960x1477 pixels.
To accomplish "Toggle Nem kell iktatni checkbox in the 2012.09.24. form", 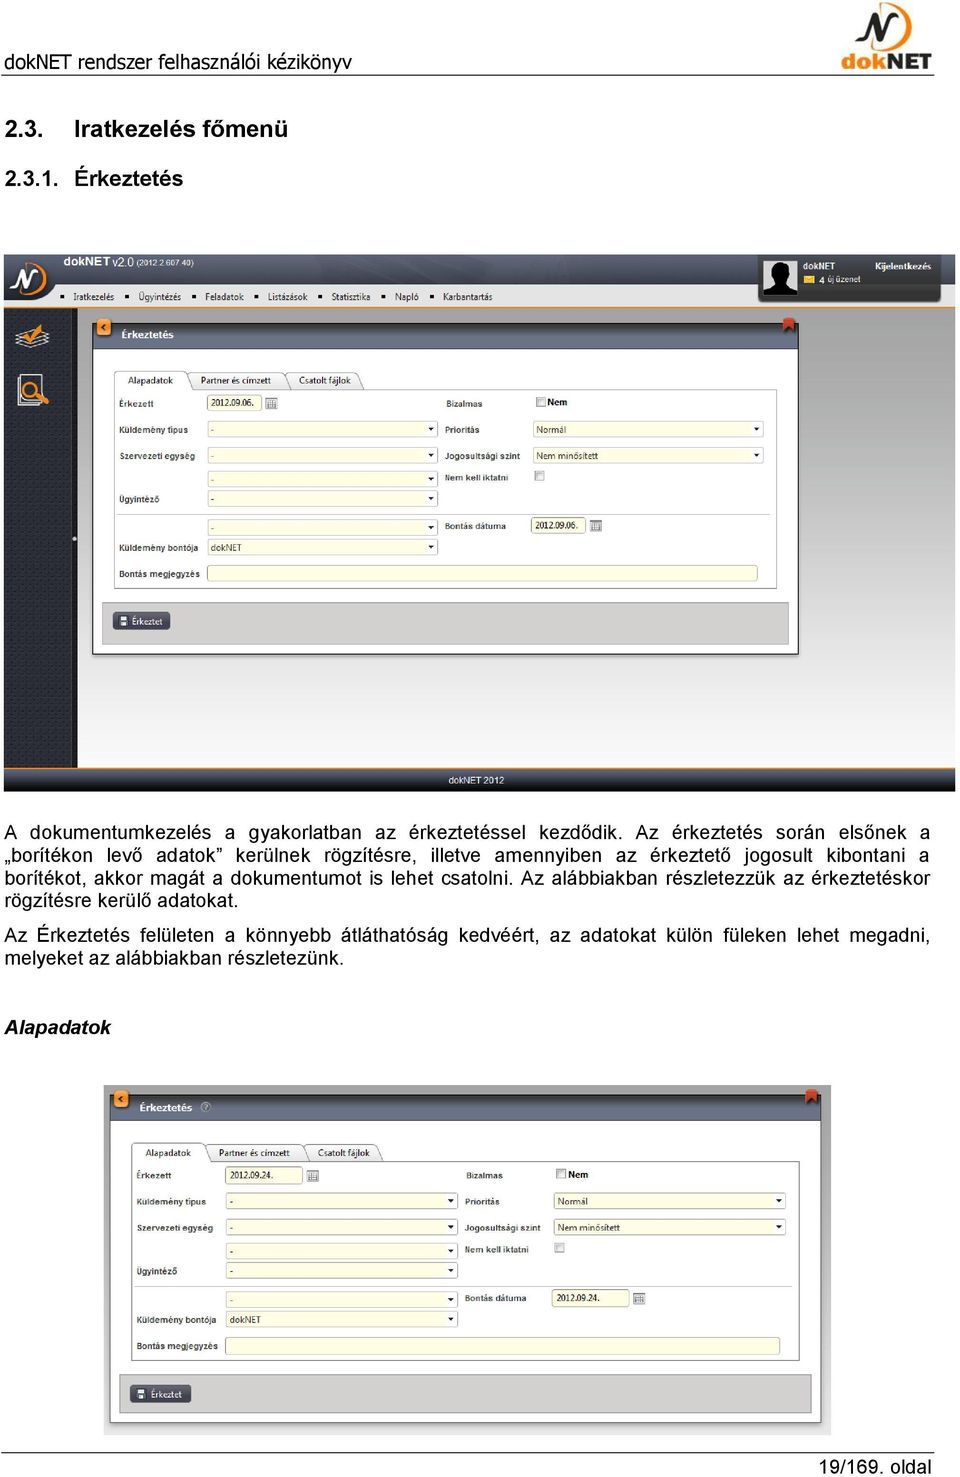I will pos(560,1248).
